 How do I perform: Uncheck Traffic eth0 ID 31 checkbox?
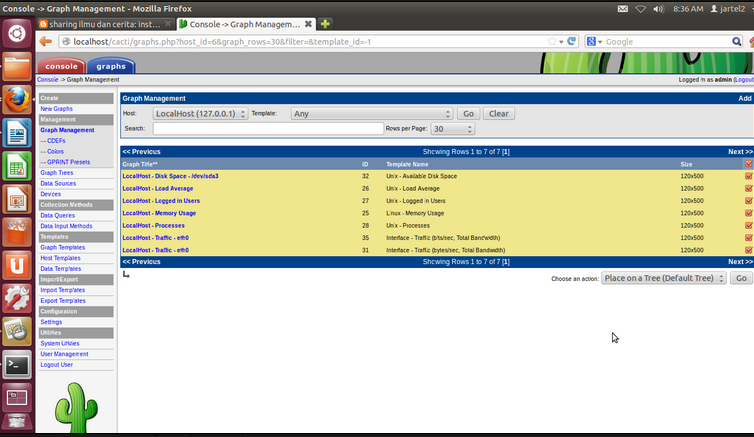point(748,250)
